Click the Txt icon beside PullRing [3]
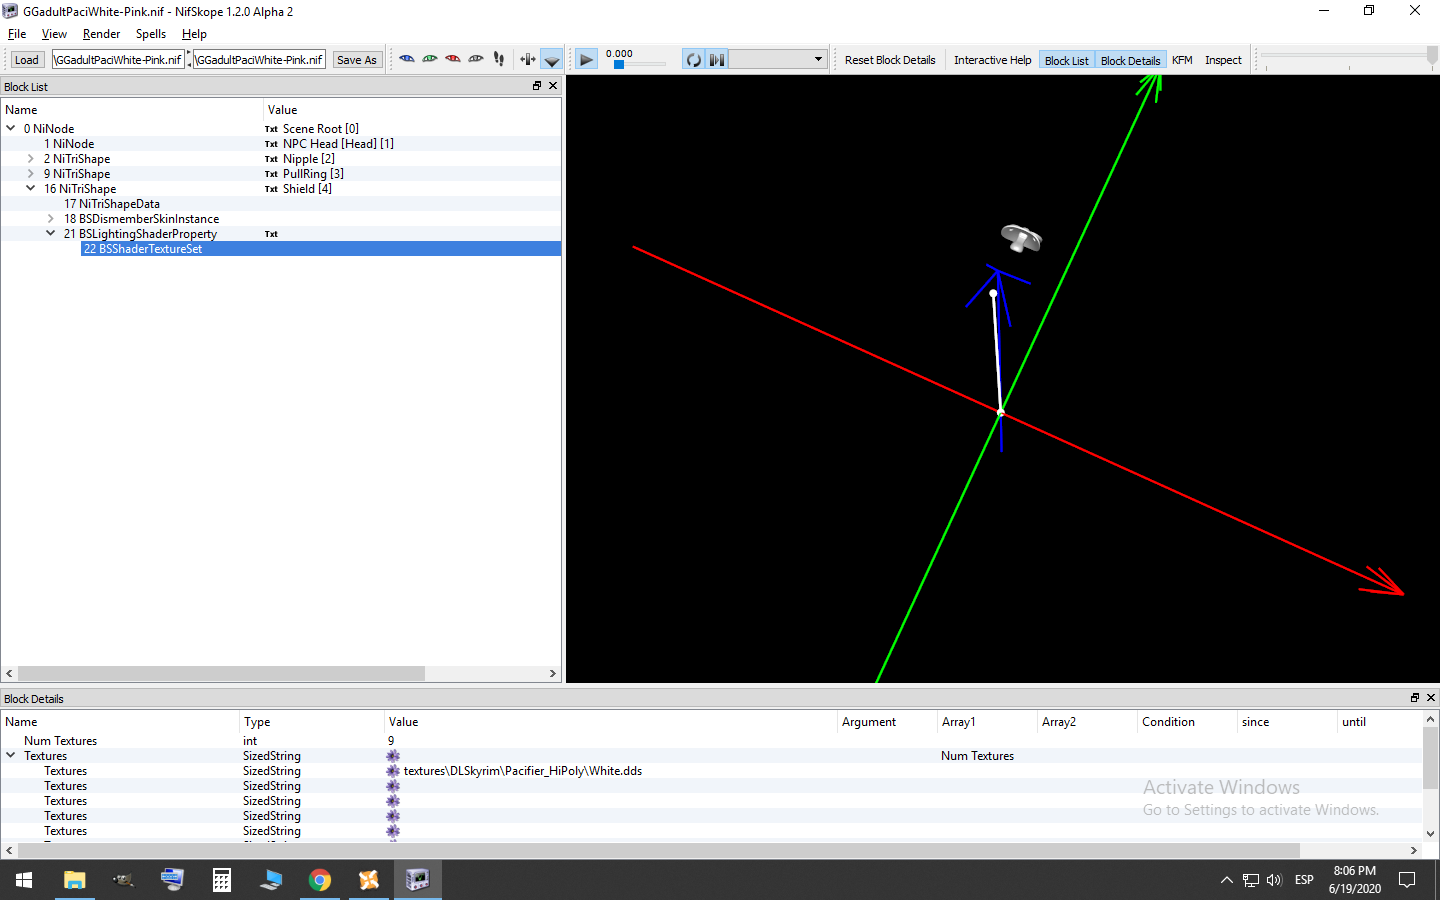1440x900 pixels. (271, 174)
